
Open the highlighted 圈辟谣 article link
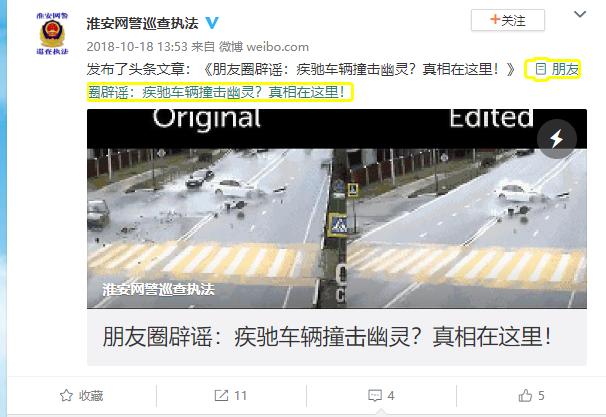pos(220,92)
